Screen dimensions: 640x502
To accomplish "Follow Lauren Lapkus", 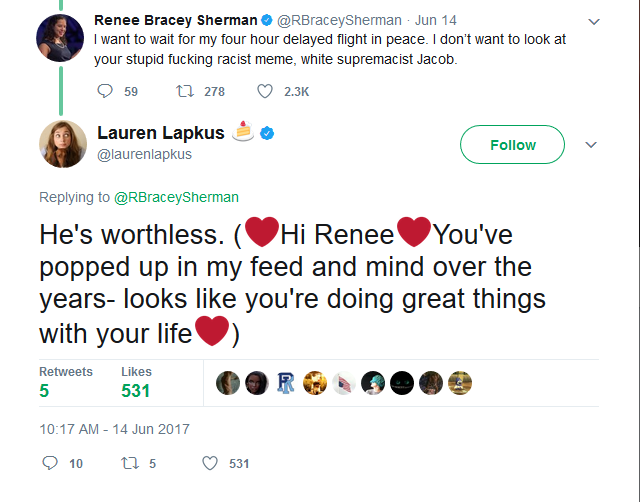I will (x=512, y=144).
